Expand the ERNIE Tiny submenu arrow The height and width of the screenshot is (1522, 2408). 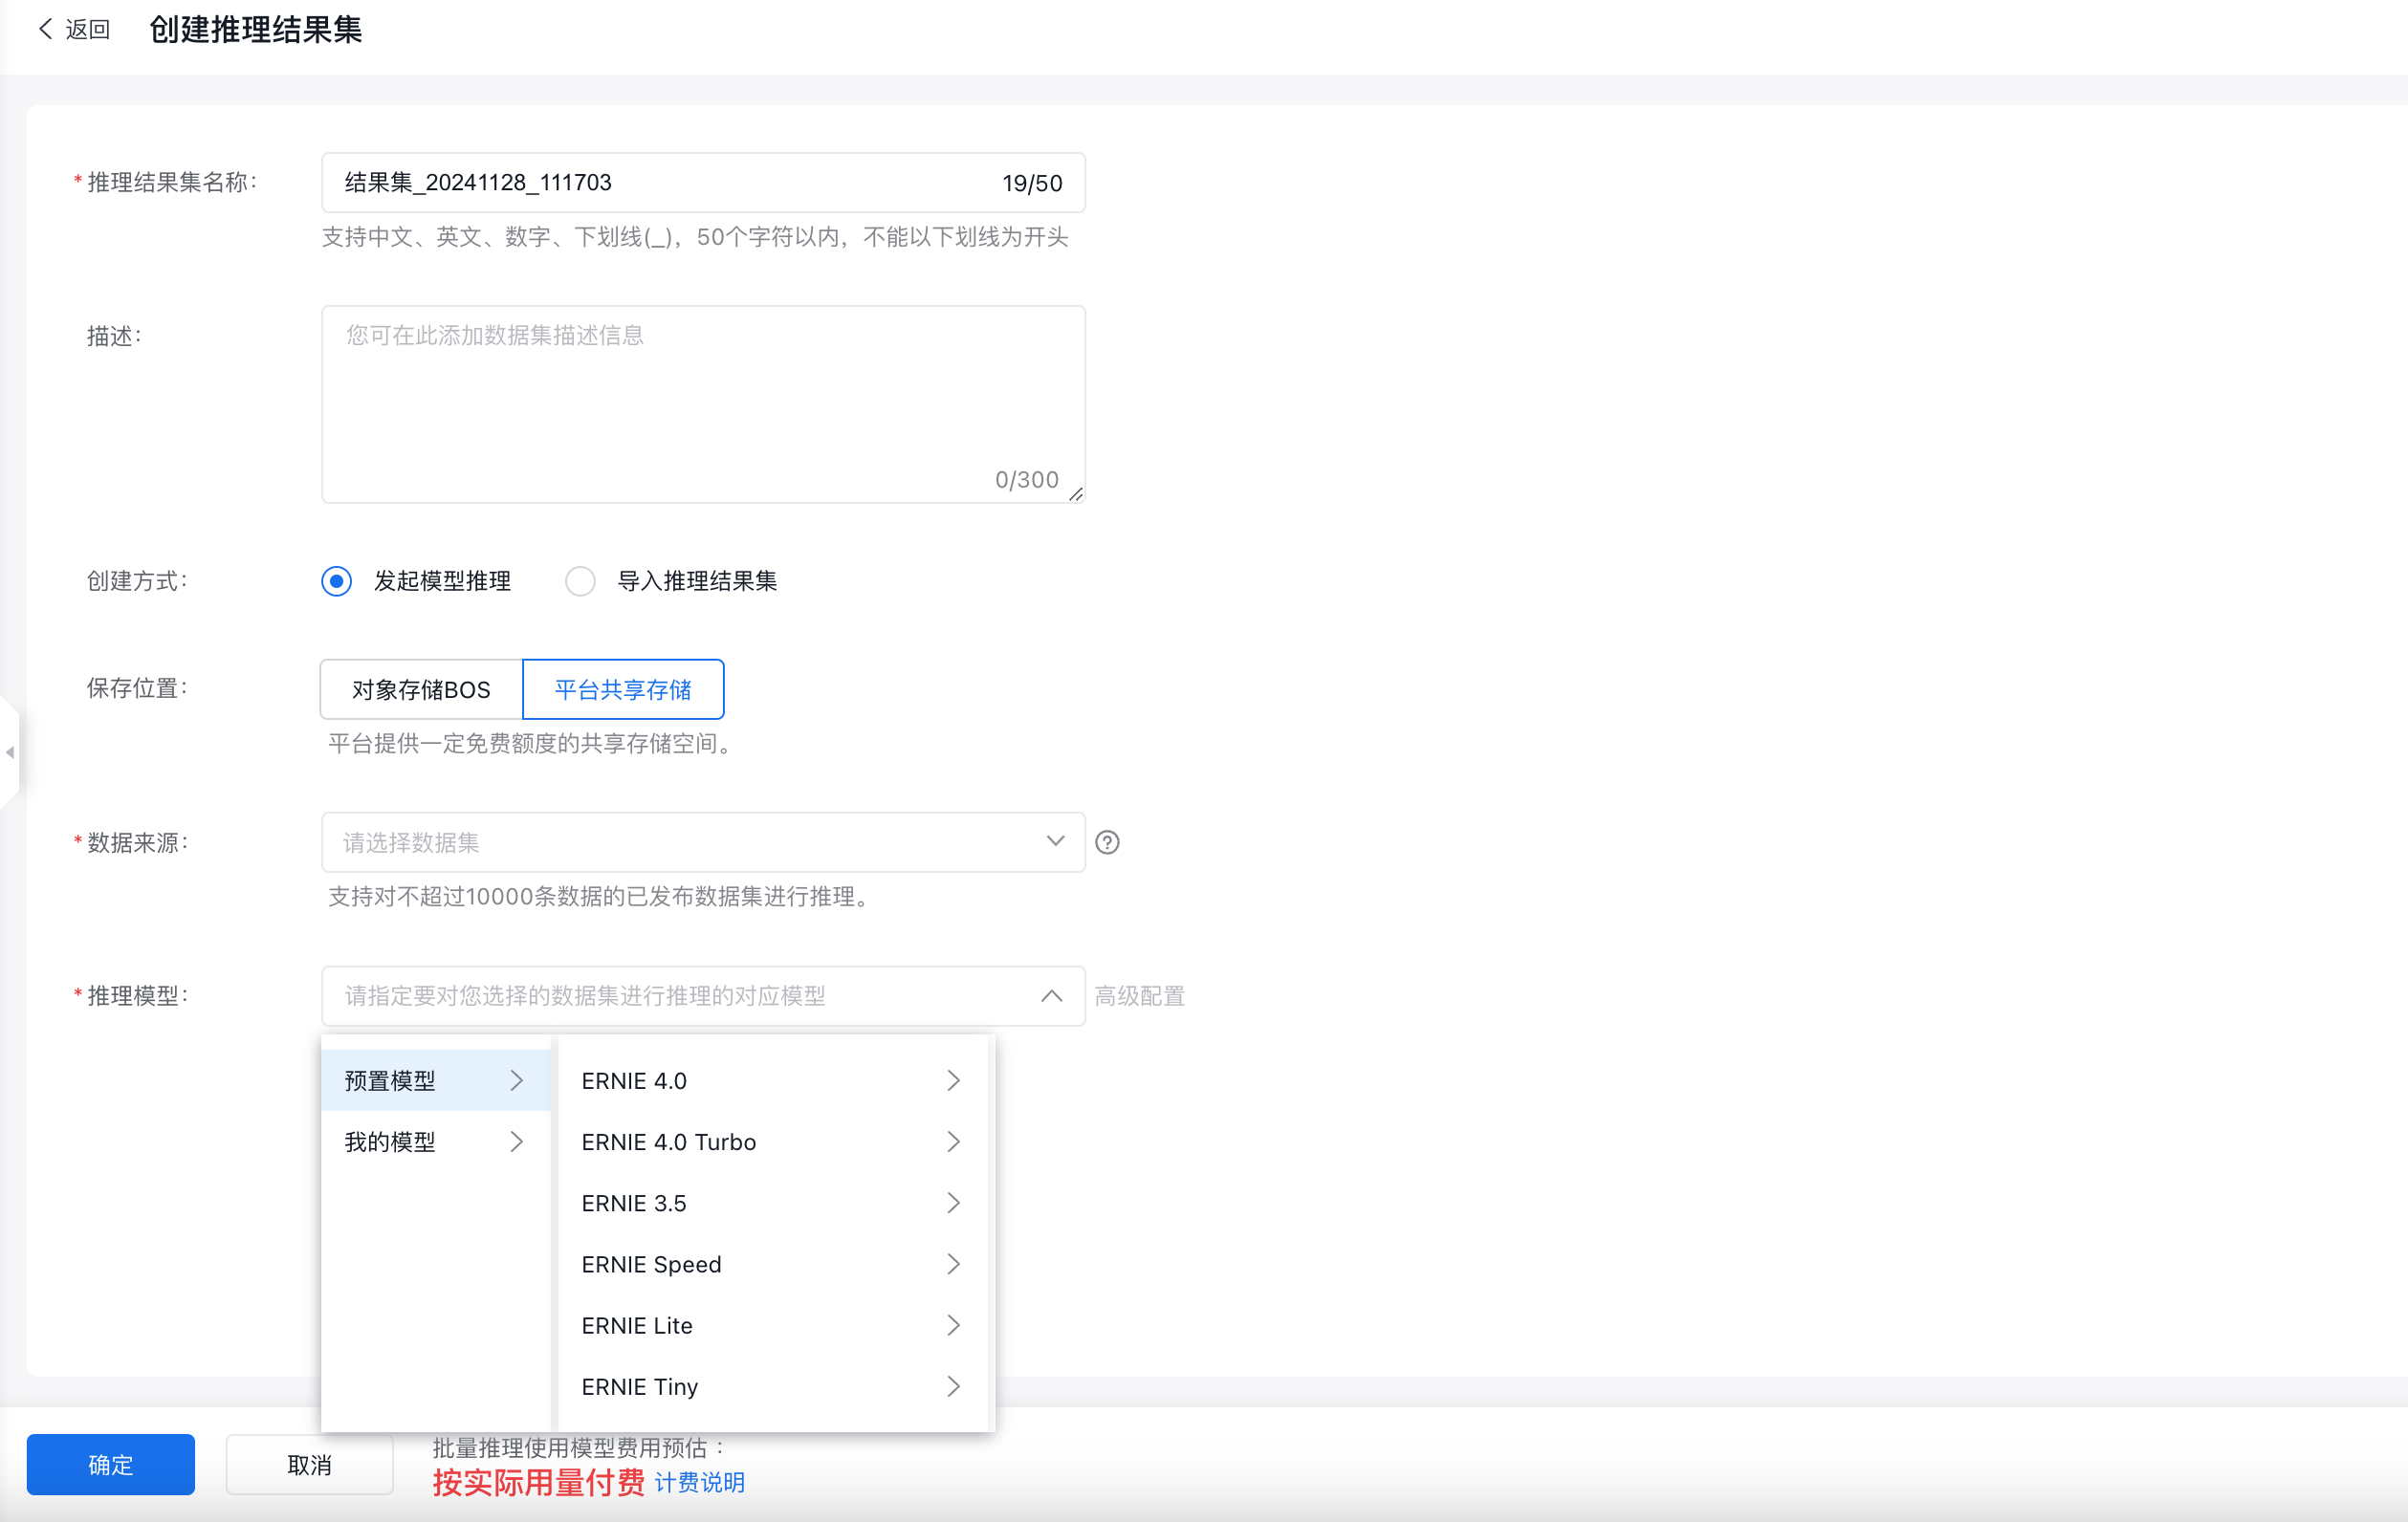coord(954,1386)
